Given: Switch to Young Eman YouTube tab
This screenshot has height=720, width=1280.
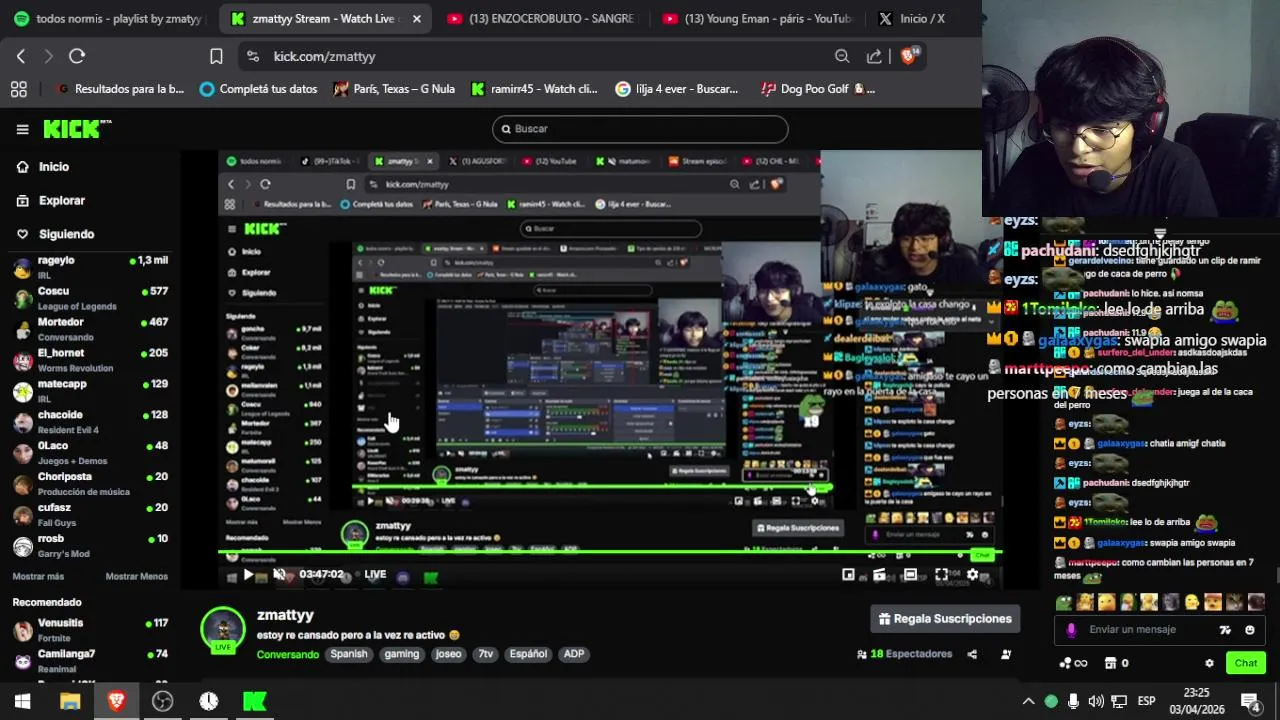Looking at the screenshot, I should point(757,18).
